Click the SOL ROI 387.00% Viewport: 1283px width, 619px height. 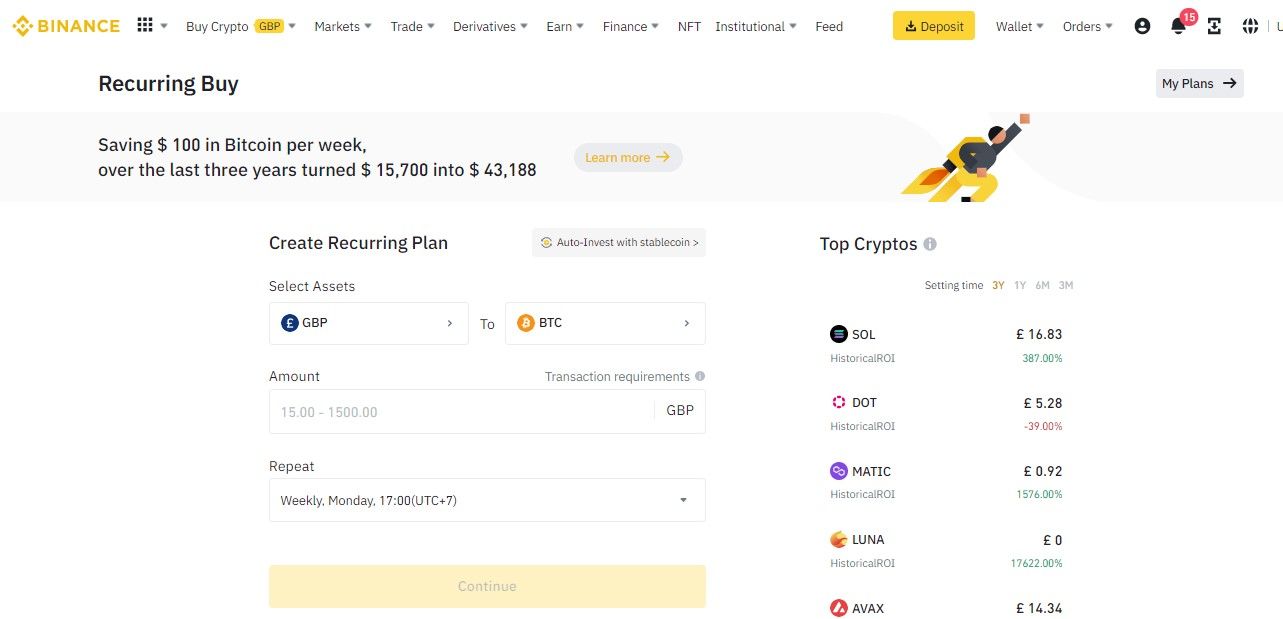pyautogui.click(x=1042, y=358)
